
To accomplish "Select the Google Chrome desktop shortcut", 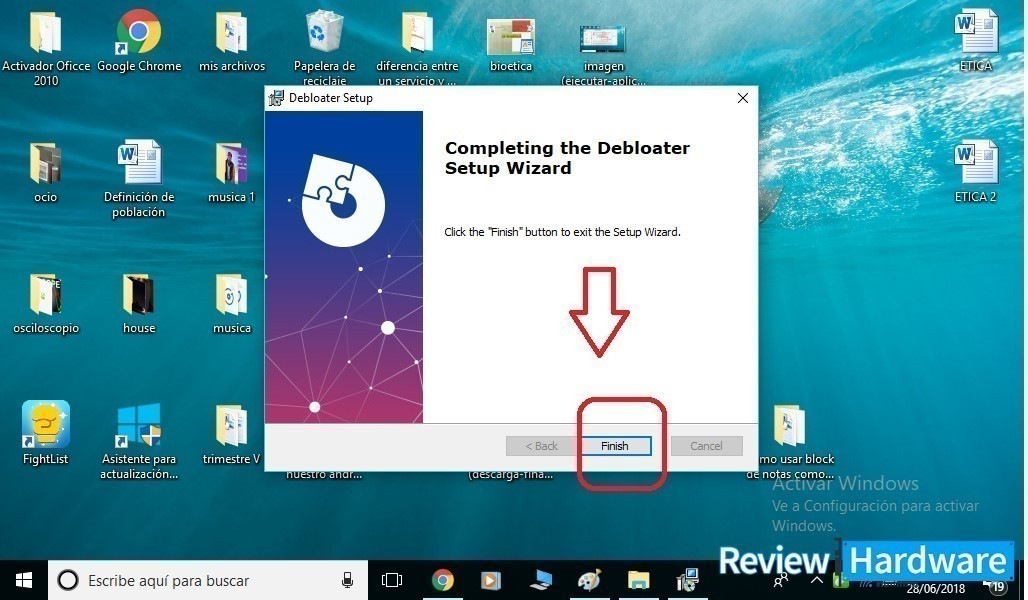I will coord(139,41).
